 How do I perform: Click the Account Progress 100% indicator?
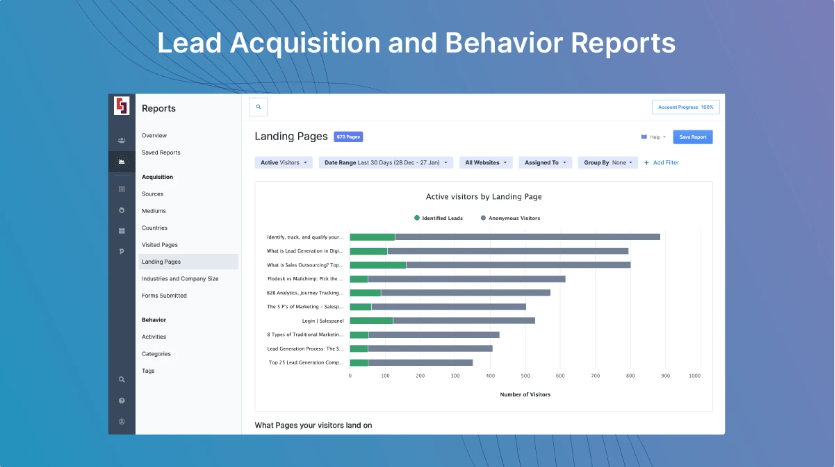point(685,107)
